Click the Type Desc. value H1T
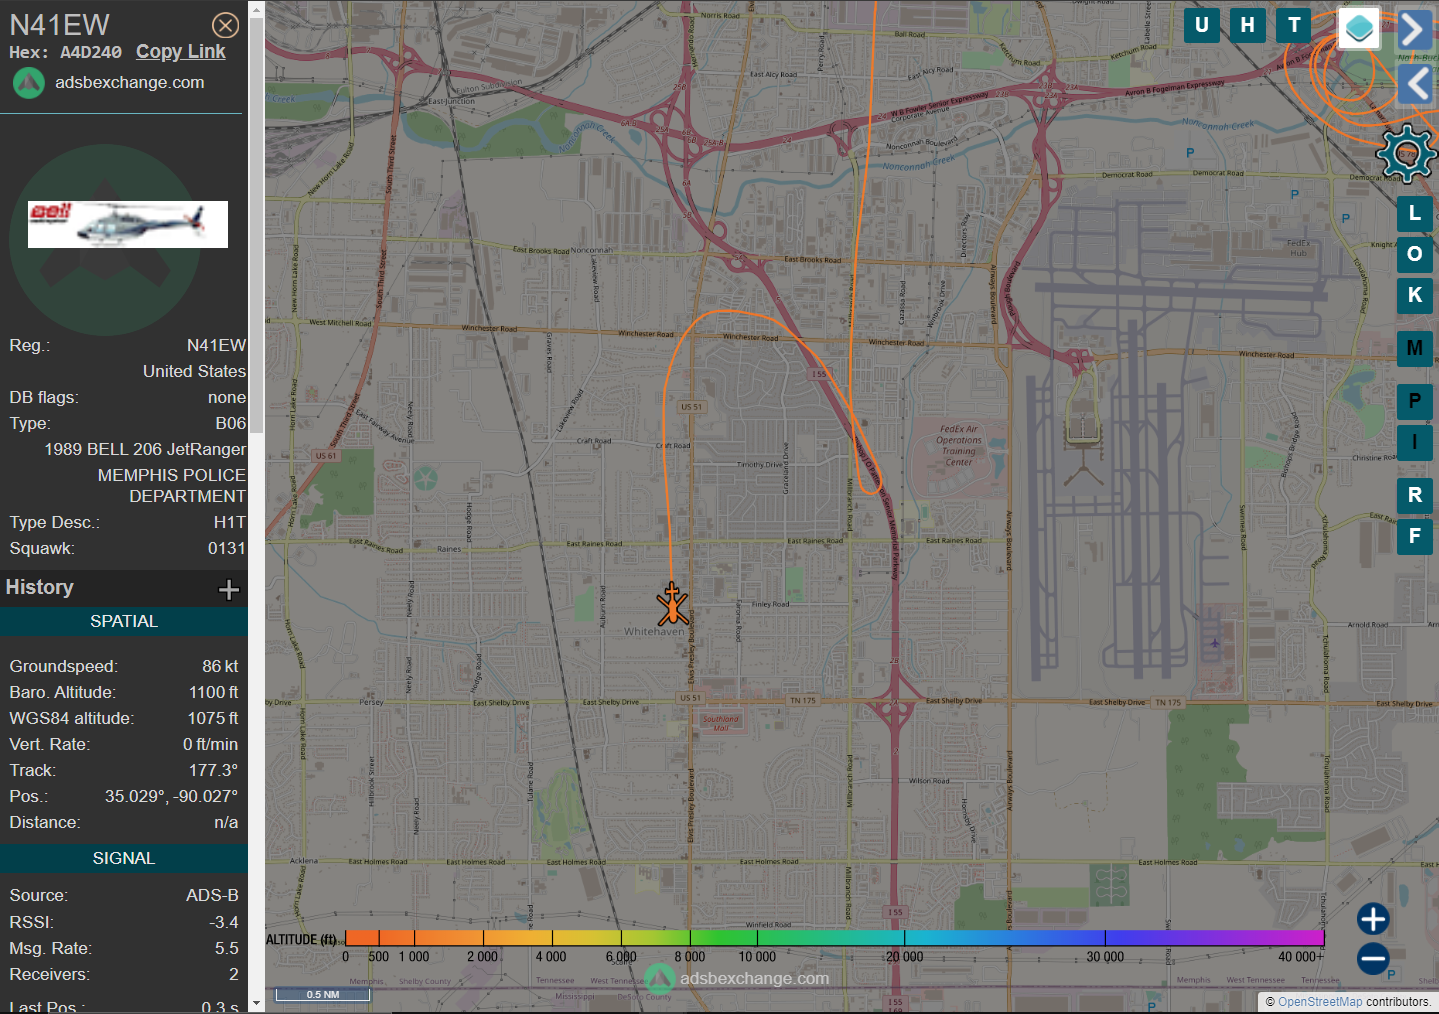1439x1014 pixels. click(x=230, y=522)
